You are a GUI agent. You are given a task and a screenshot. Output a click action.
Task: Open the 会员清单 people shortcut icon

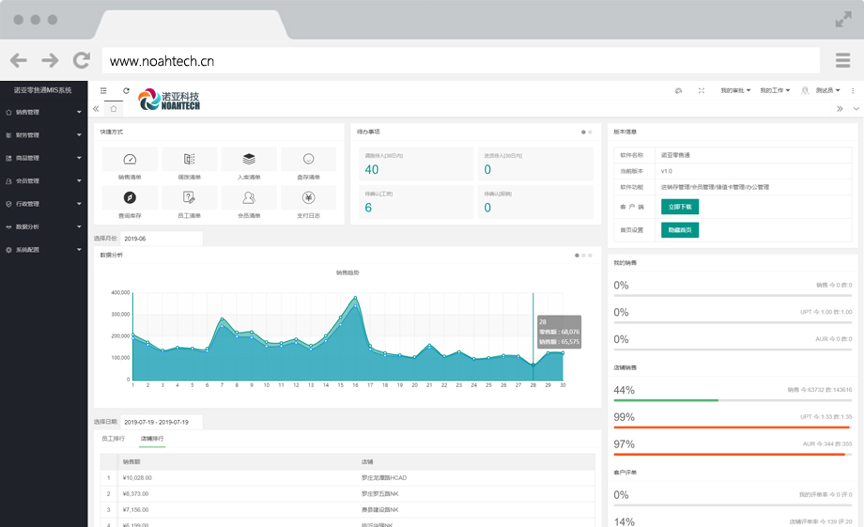[x=248, y=197]
